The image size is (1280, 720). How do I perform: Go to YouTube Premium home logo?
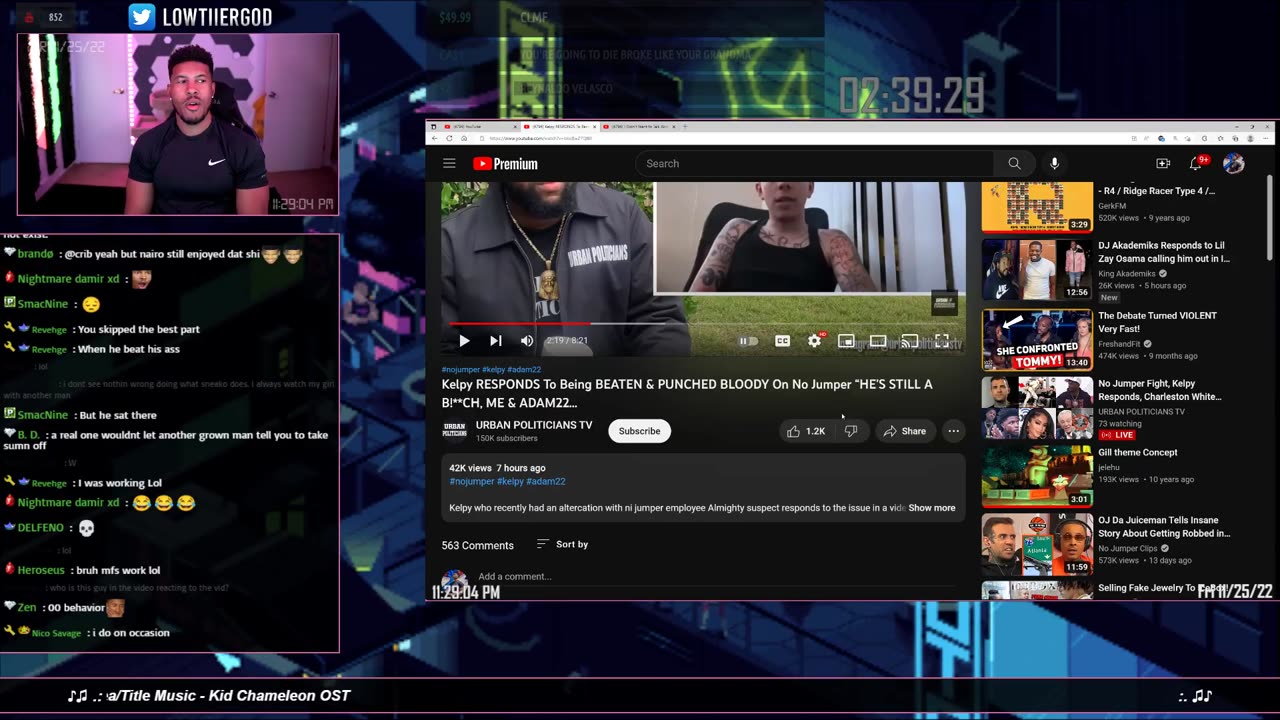505,163
